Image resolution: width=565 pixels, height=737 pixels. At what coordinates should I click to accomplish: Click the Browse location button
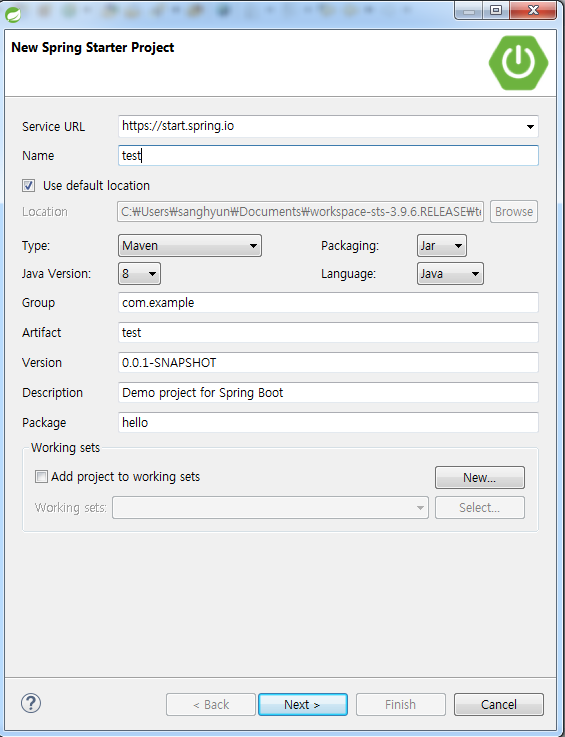(514, 212)
